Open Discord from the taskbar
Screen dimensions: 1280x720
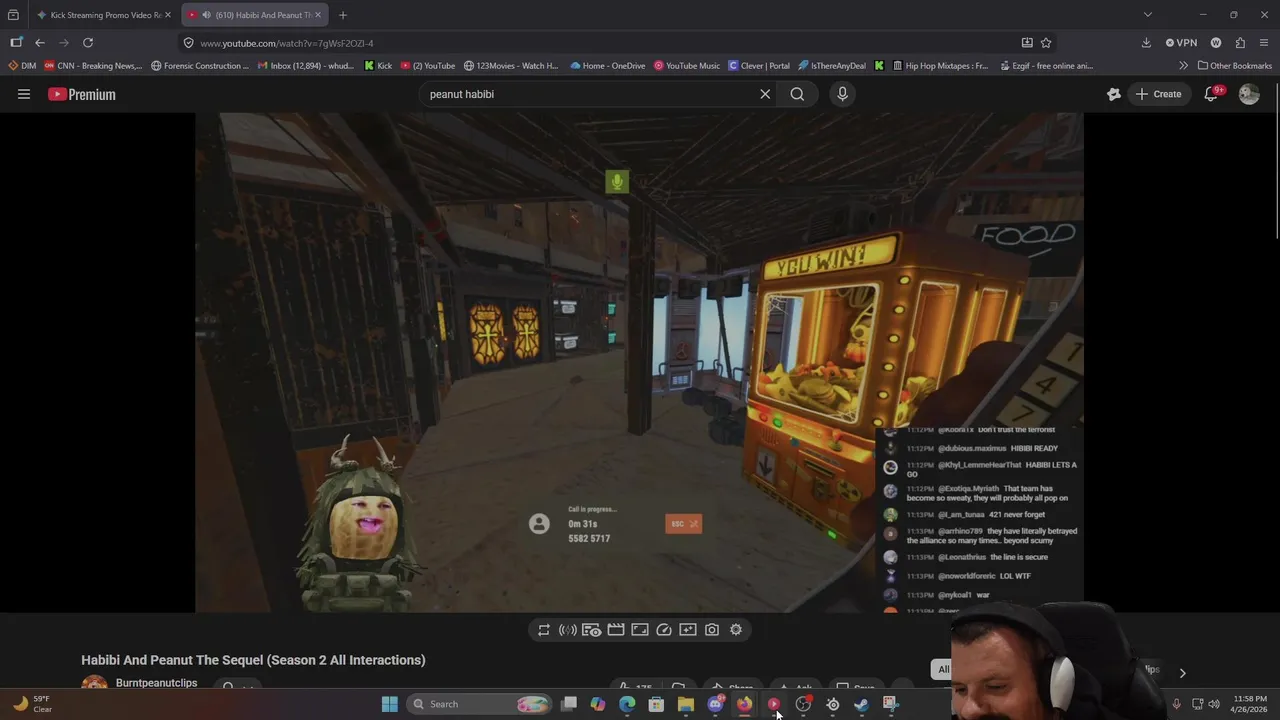715,704
